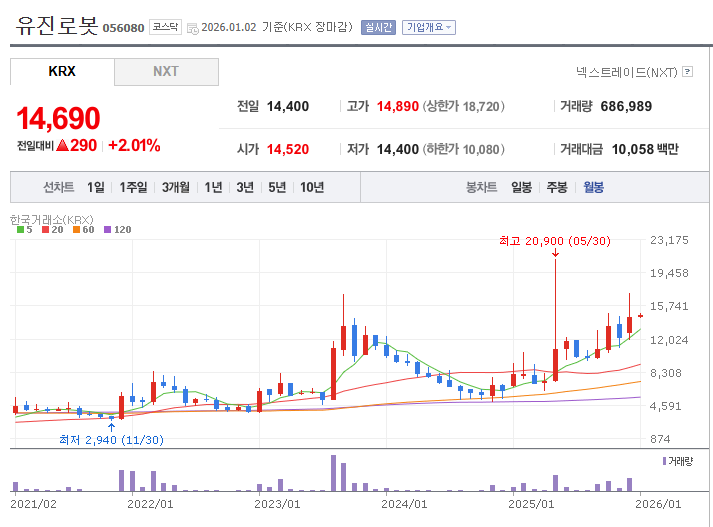
Task: Open the 기업개요 dropdown
Action: (x=429, y=27)
